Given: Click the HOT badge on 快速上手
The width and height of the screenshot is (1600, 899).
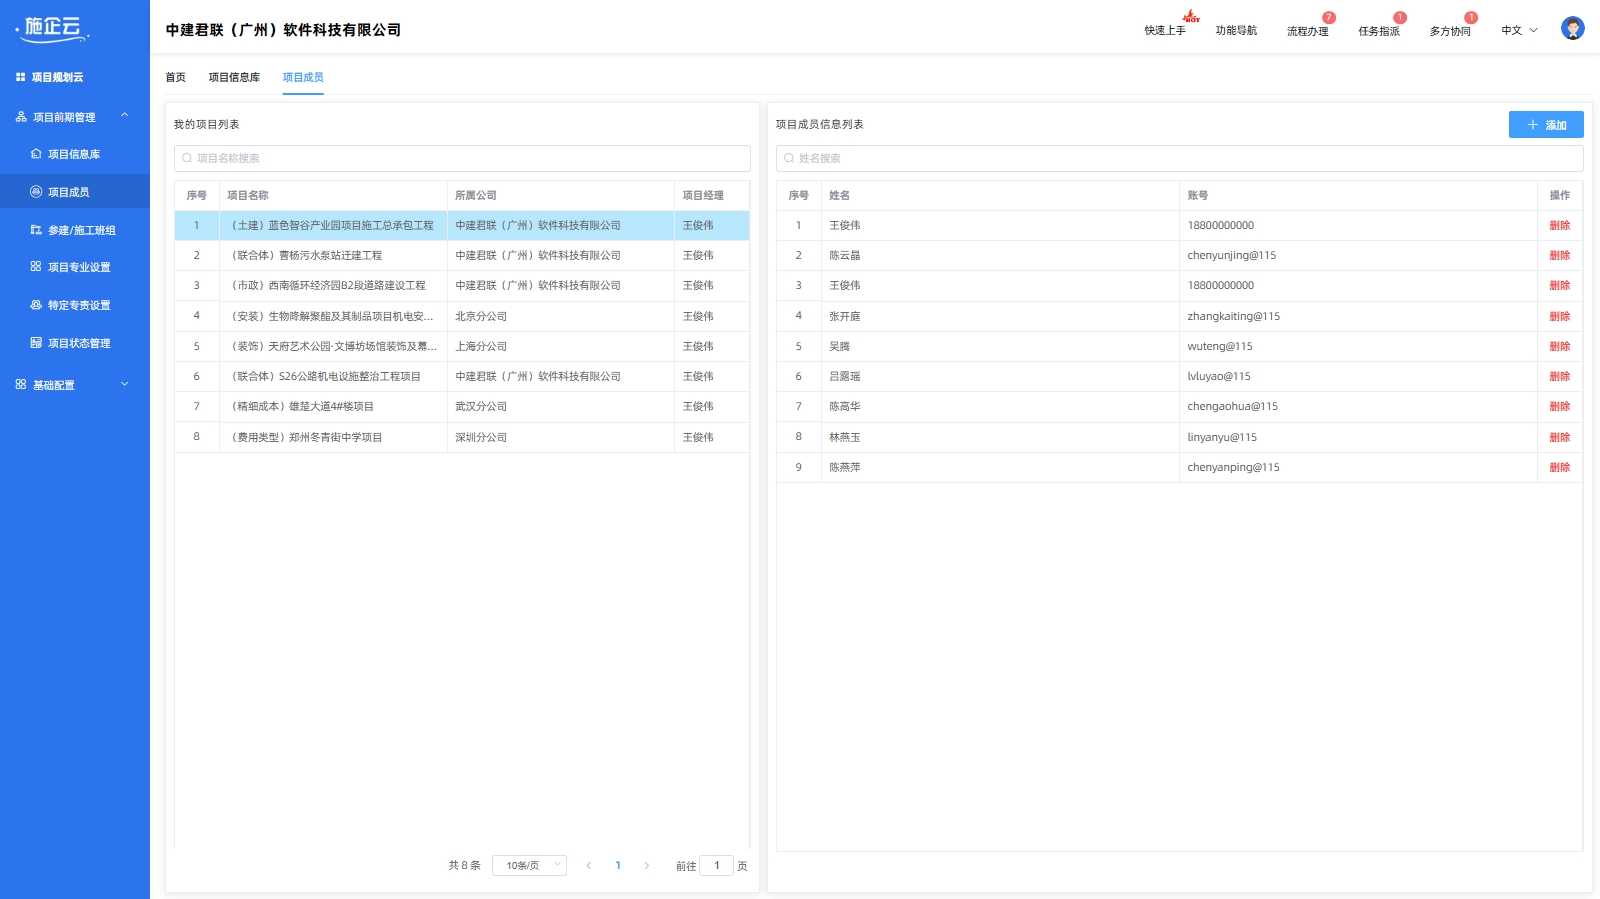Looking at the screenshot, I should tap(1191, 17).
